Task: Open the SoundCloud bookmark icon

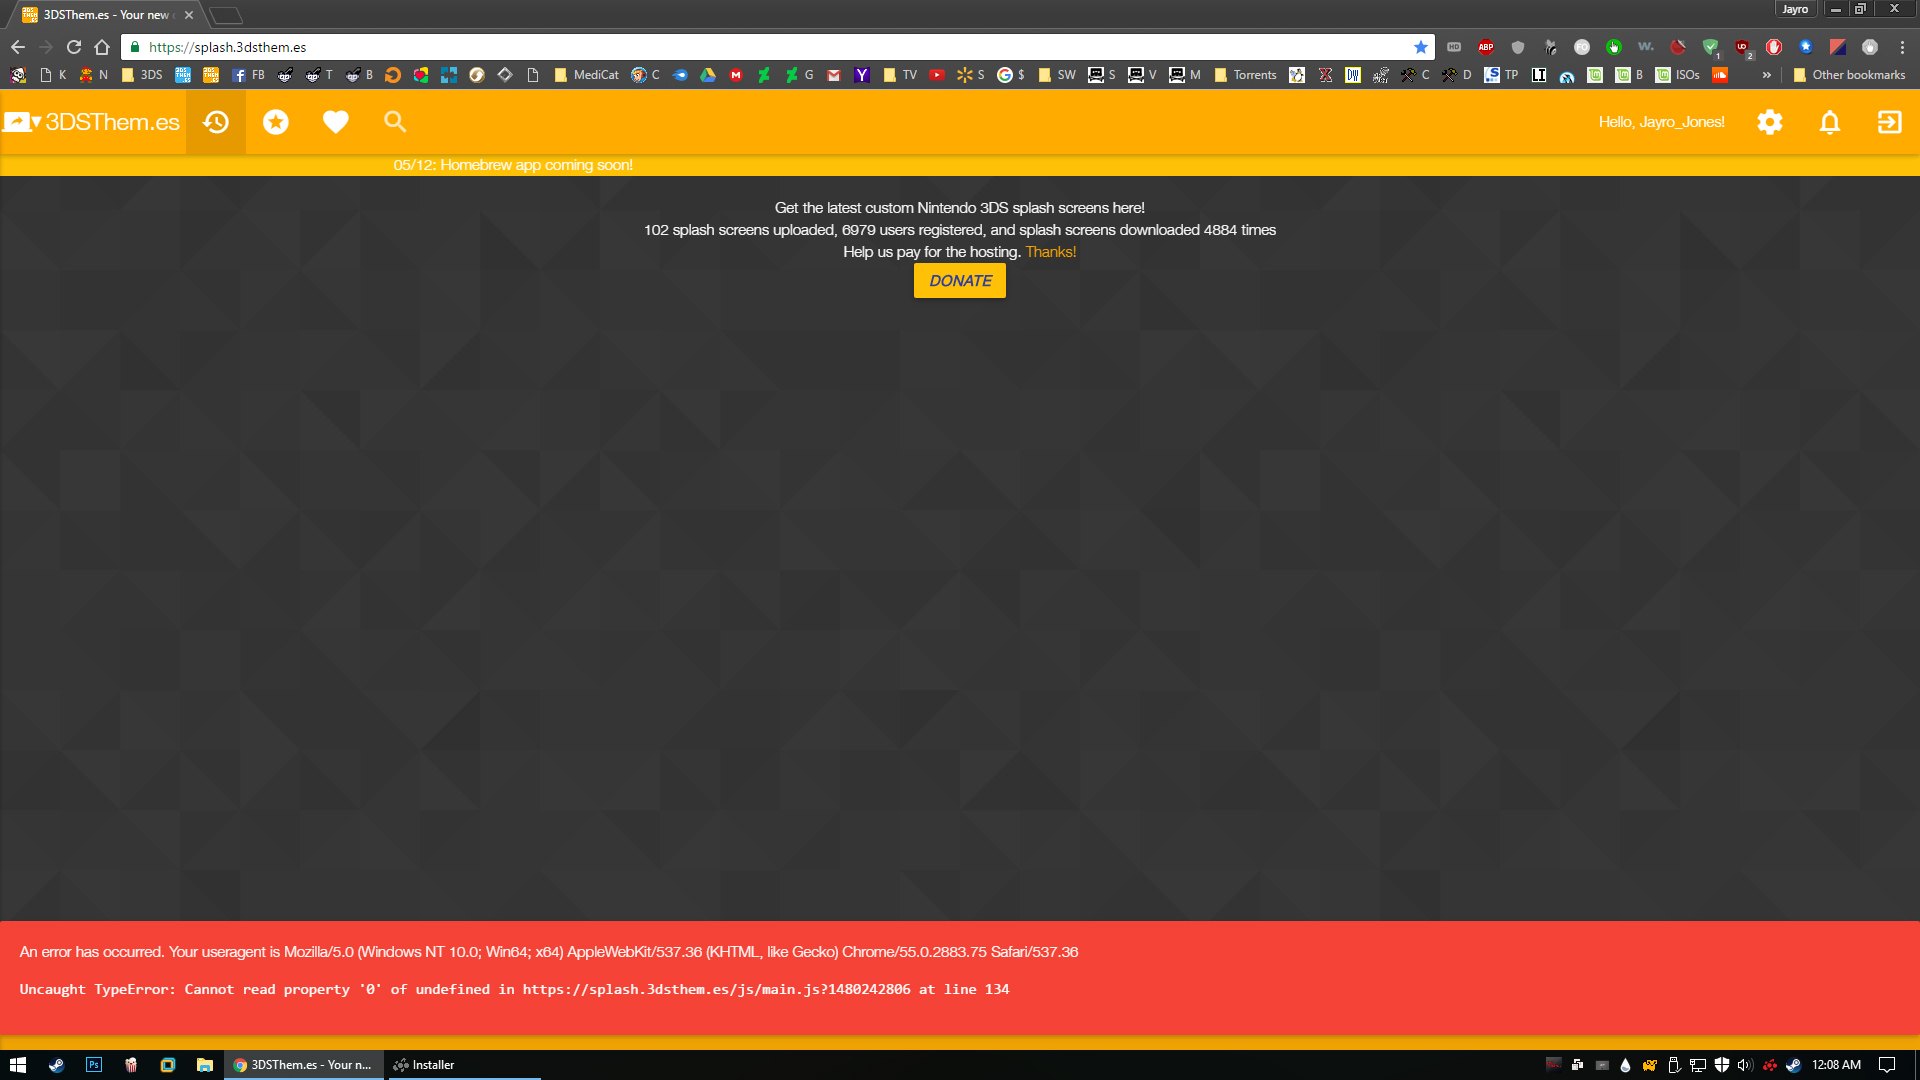Action: click(1720, 75)
